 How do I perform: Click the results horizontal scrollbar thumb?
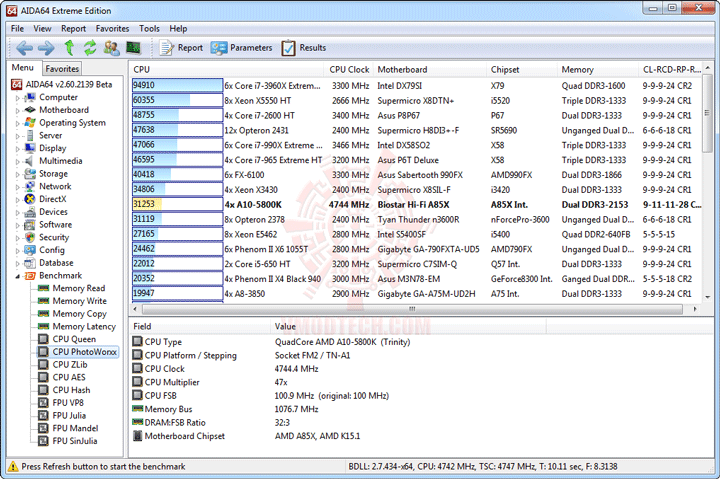pos(412,309)
